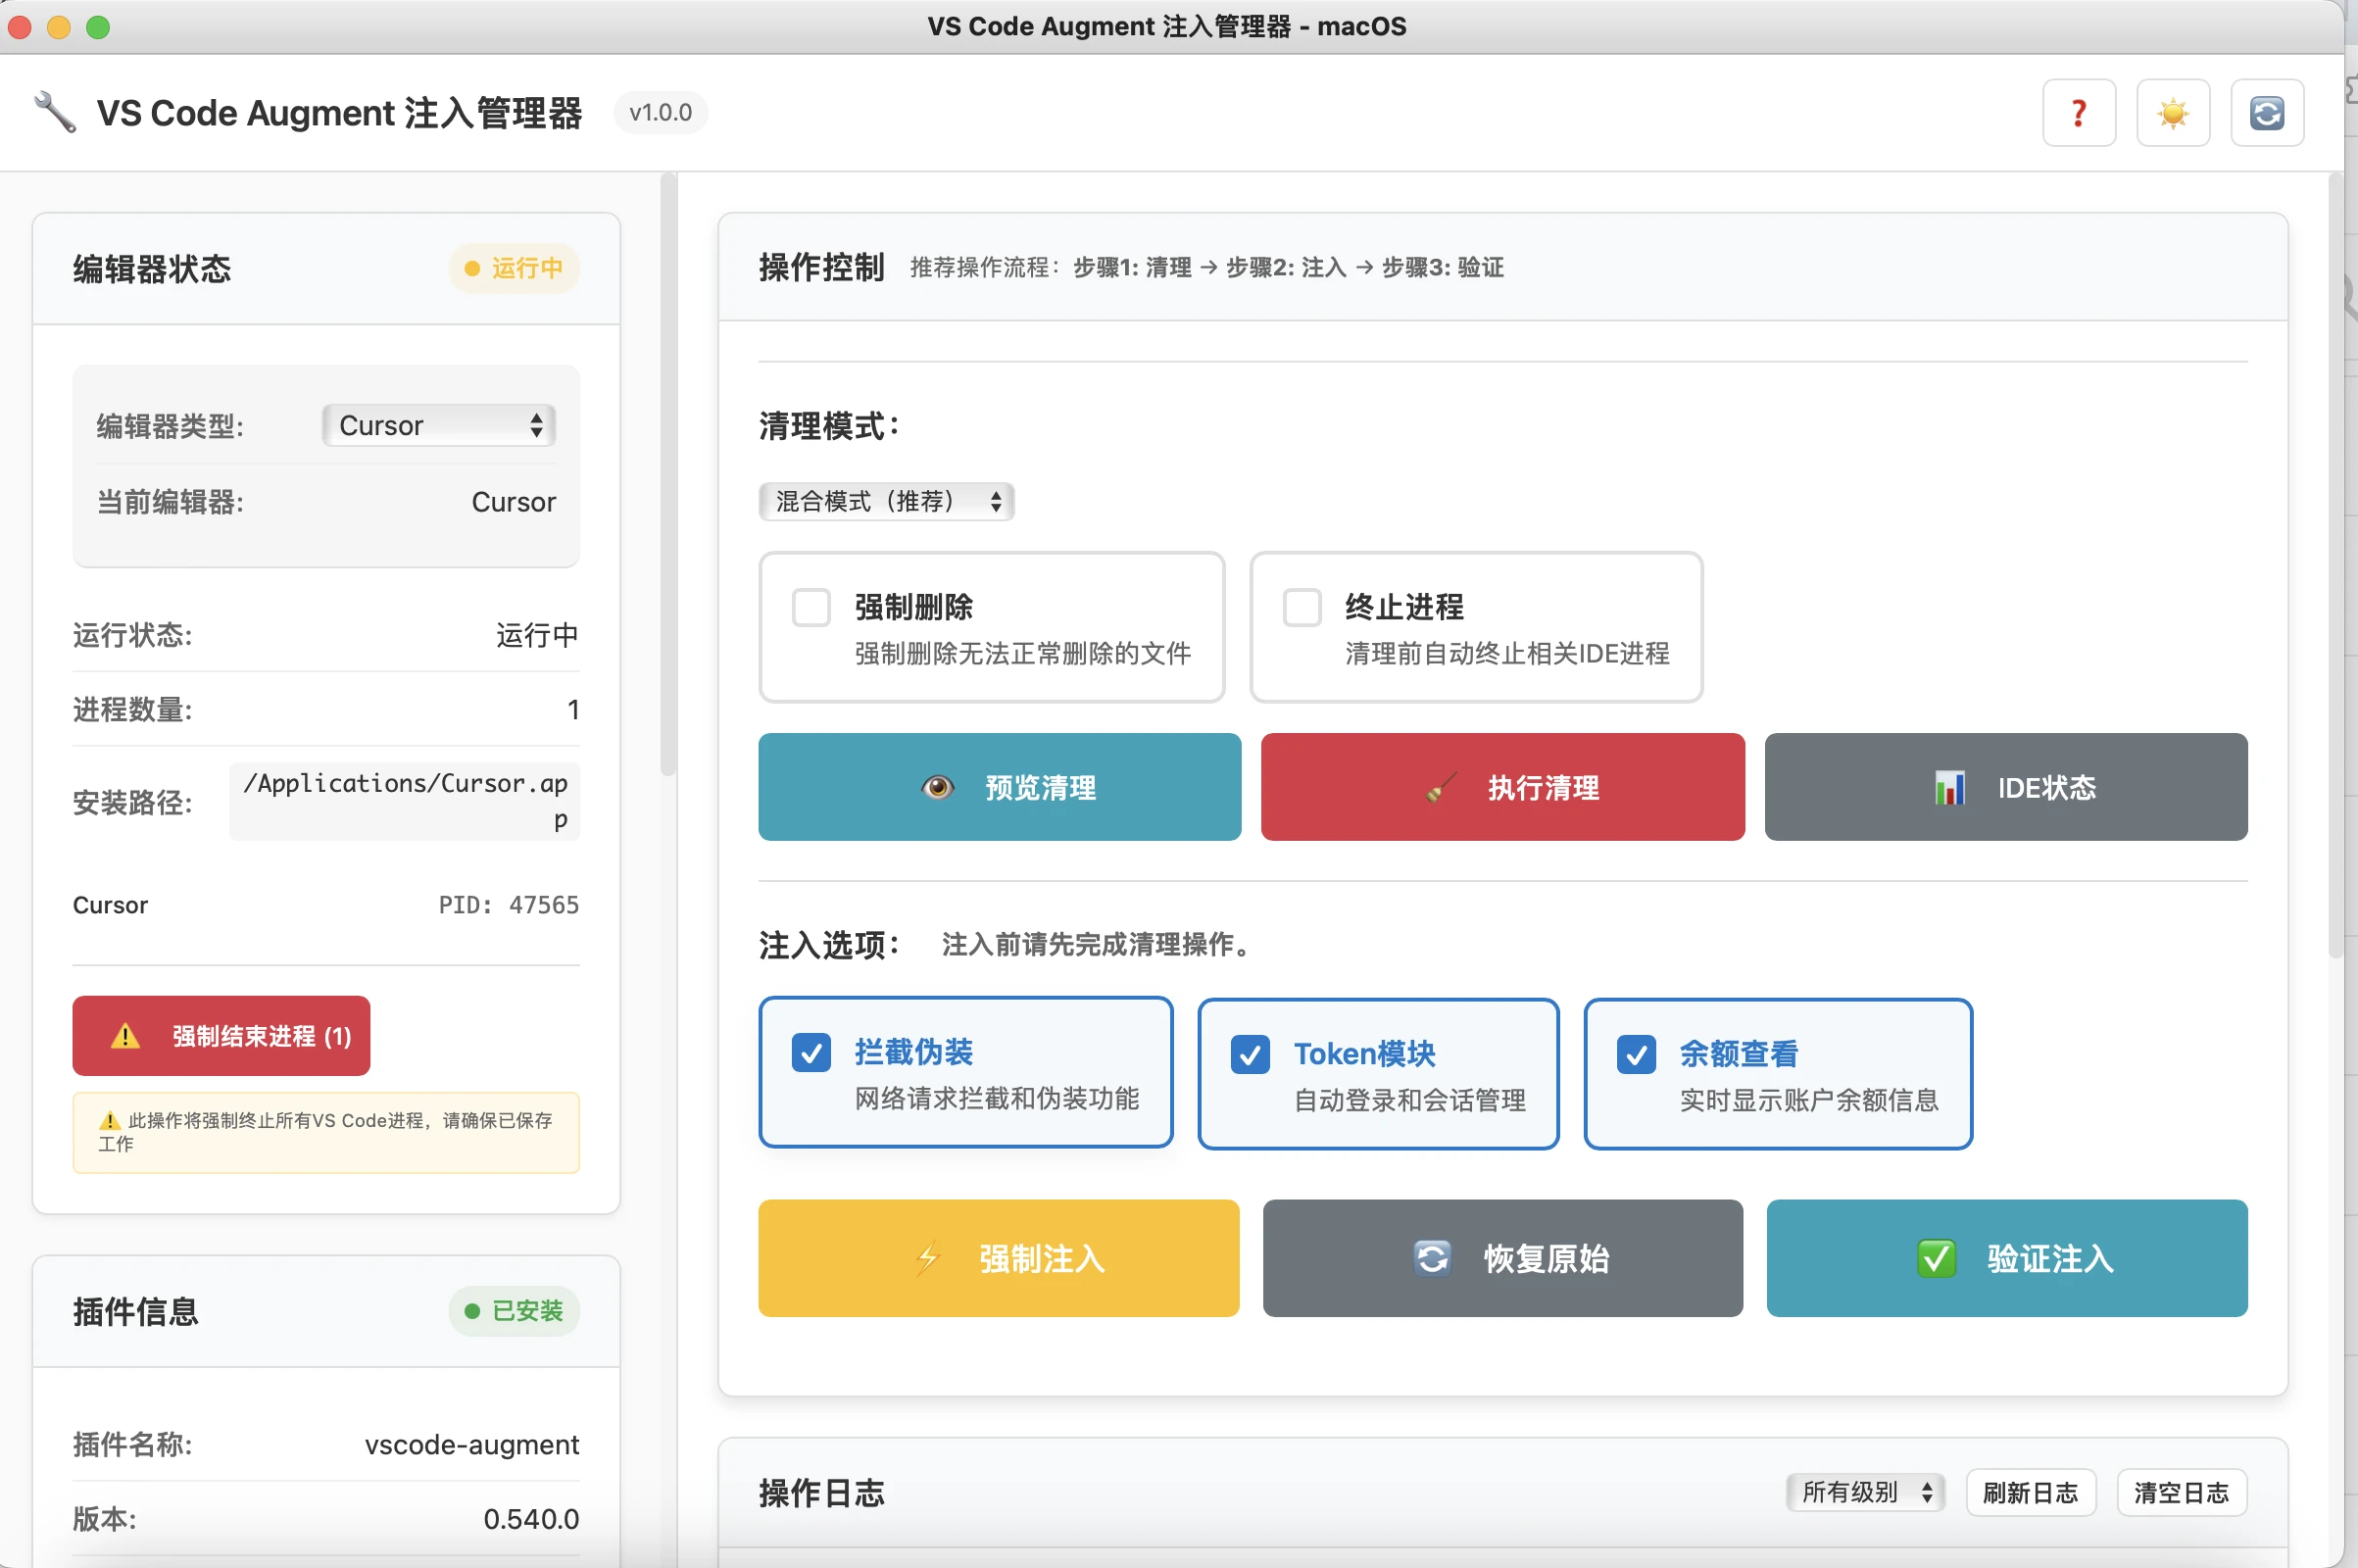Click the 清空日志 button
The height and width of the screenshot is (1568, 2358).
2181,1493
